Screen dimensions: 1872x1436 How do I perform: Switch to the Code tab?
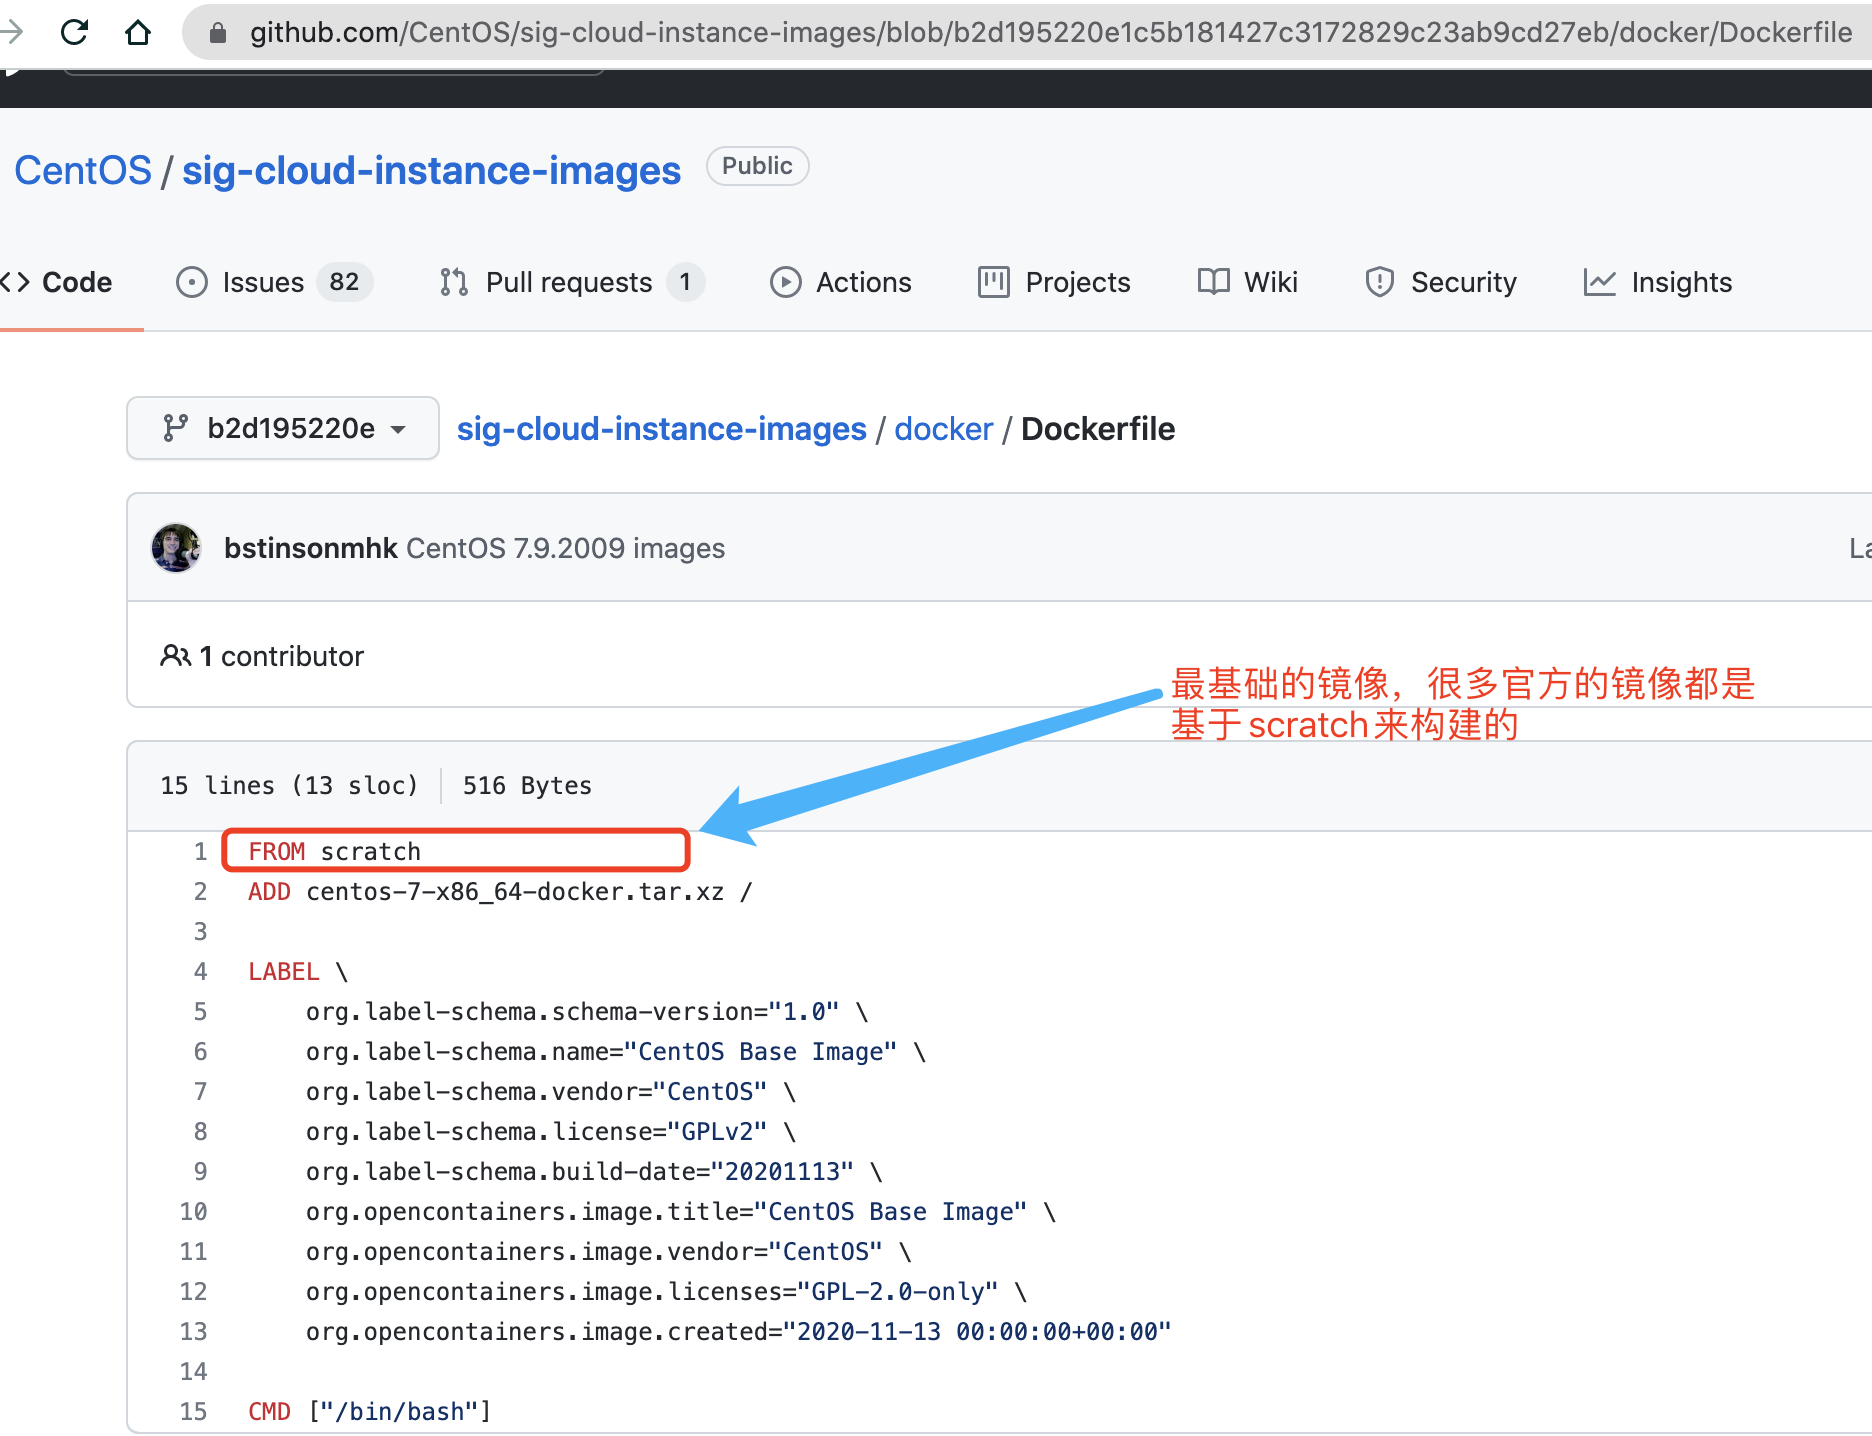58,282
